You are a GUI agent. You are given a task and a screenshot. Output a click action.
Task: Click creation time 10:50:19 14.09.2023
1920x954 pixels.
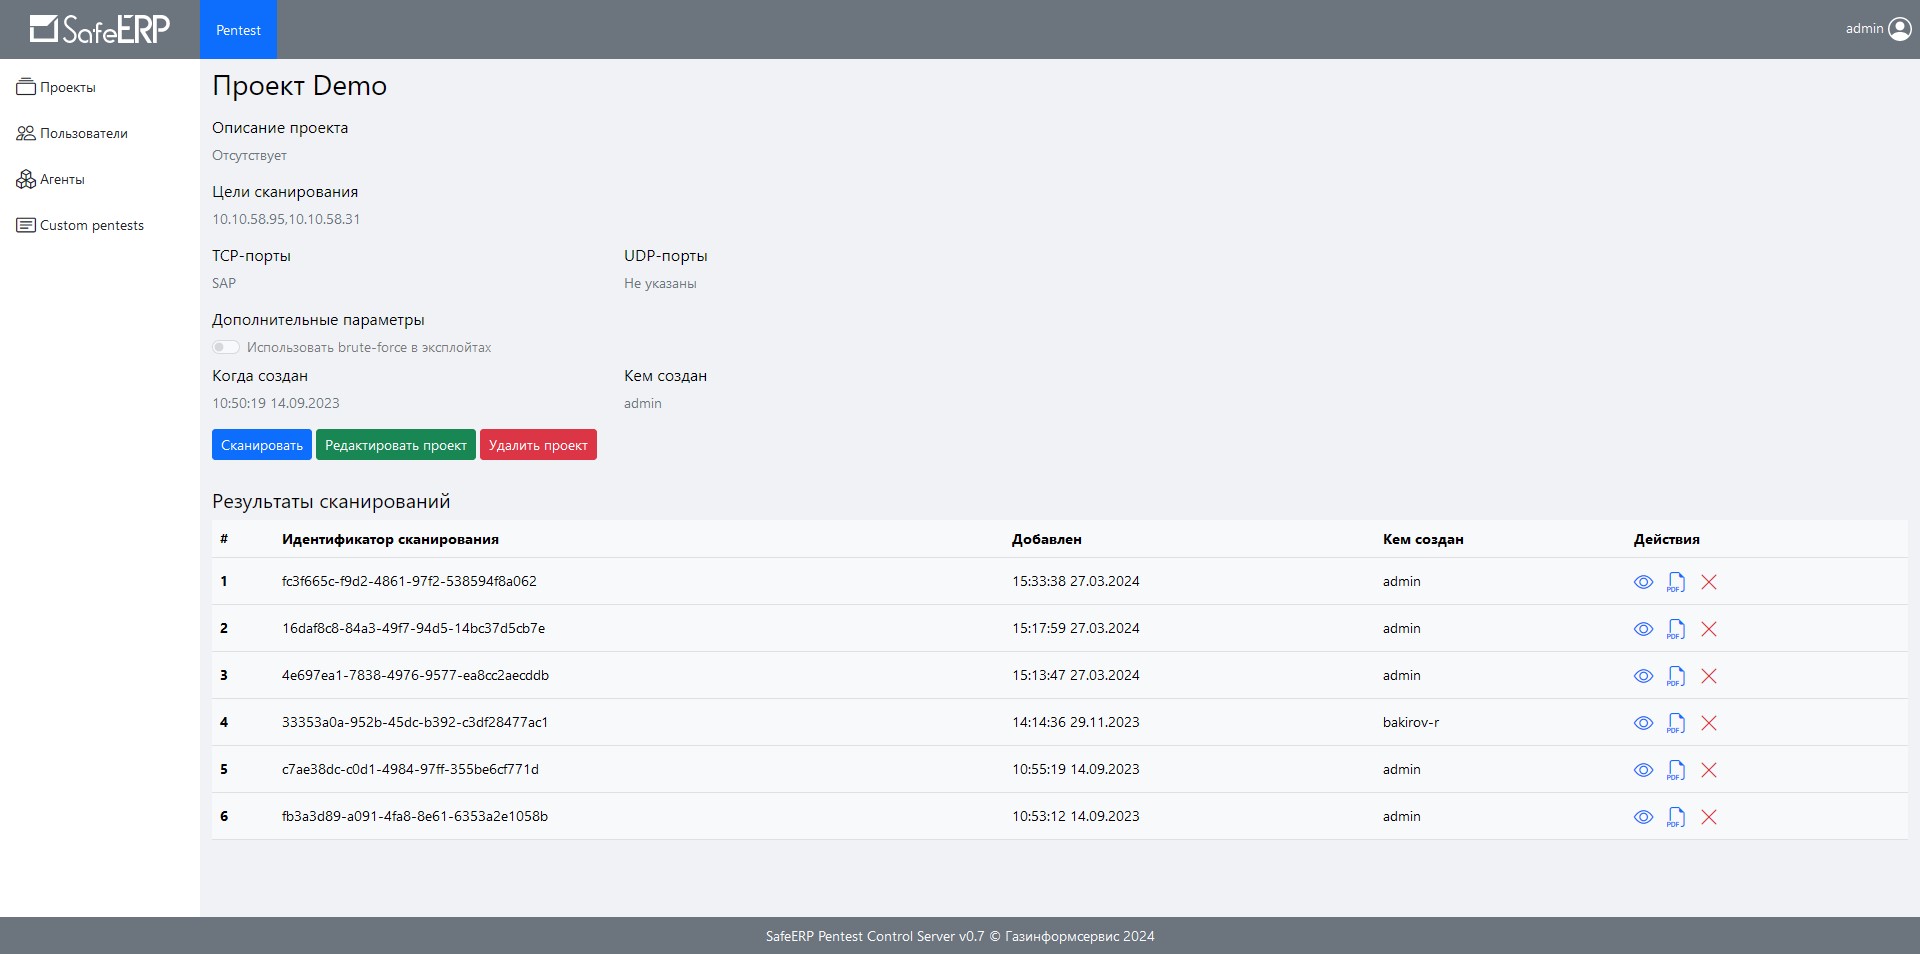click(276, 403)
